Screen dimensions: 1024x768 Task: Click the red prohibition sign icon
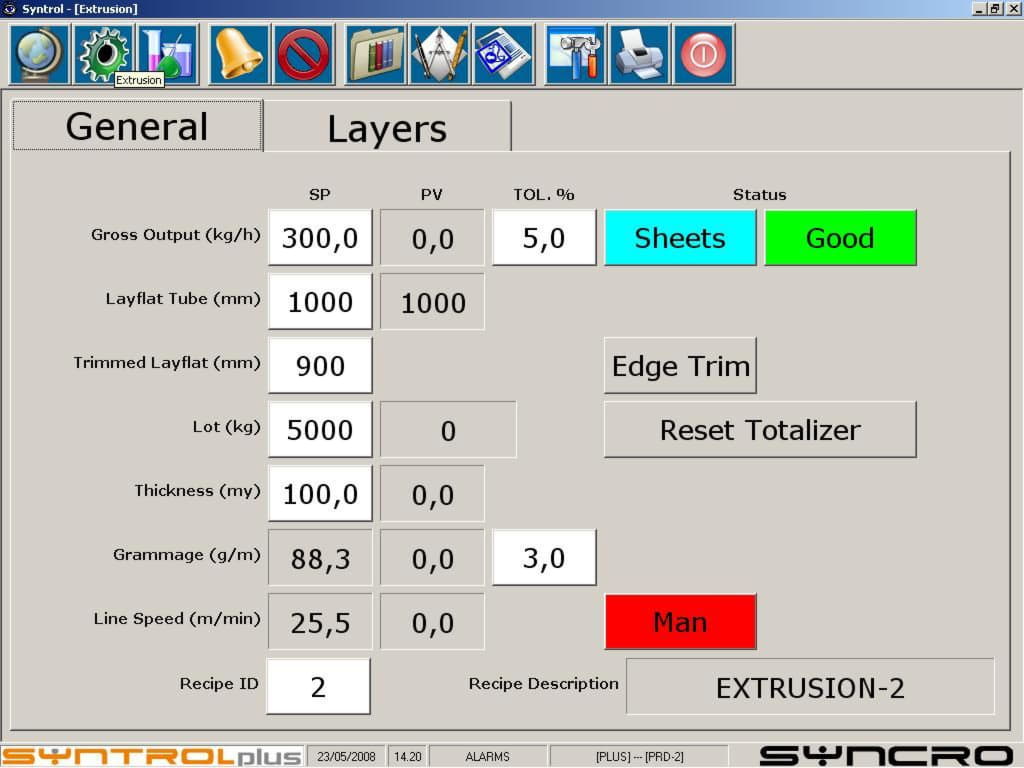304,54
